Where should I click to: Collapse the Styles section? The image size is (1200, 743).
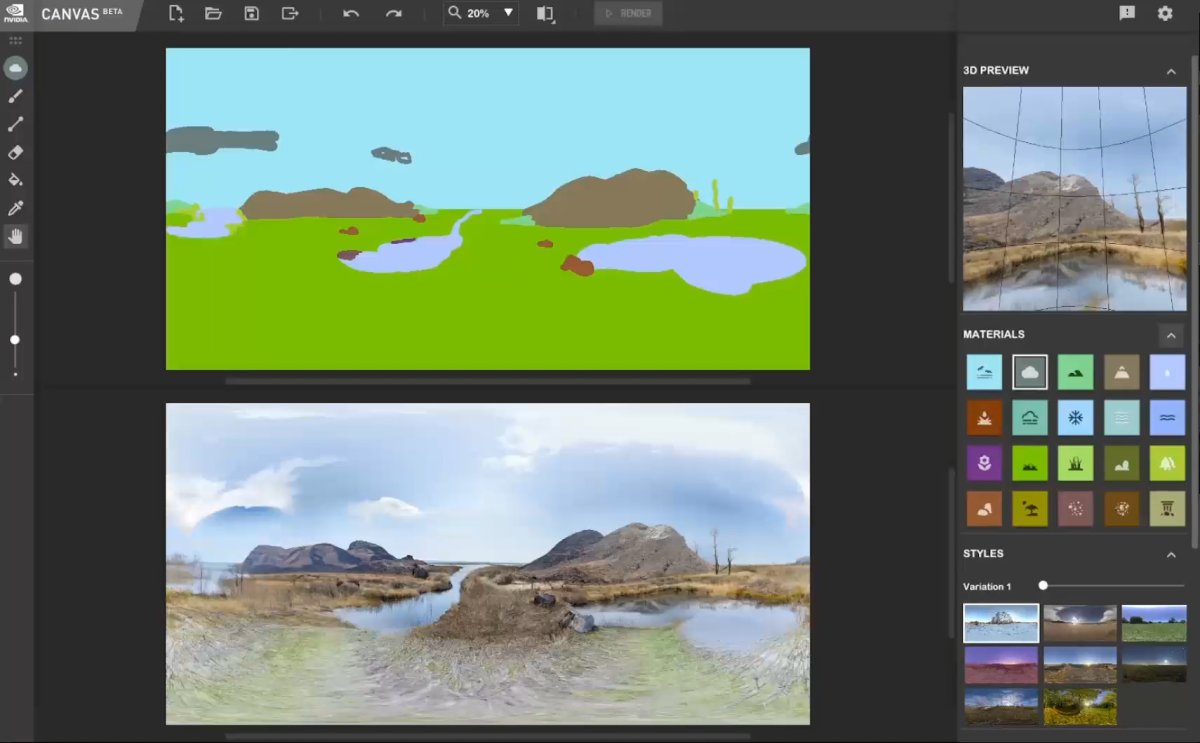pyautogui.click(x=1171, y=554)
